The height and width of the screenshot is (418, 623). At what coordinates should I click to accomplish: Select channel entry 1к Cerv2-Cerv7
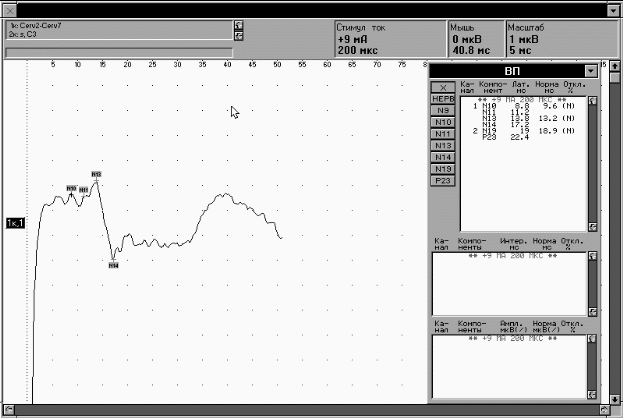[x=36, y=25]
